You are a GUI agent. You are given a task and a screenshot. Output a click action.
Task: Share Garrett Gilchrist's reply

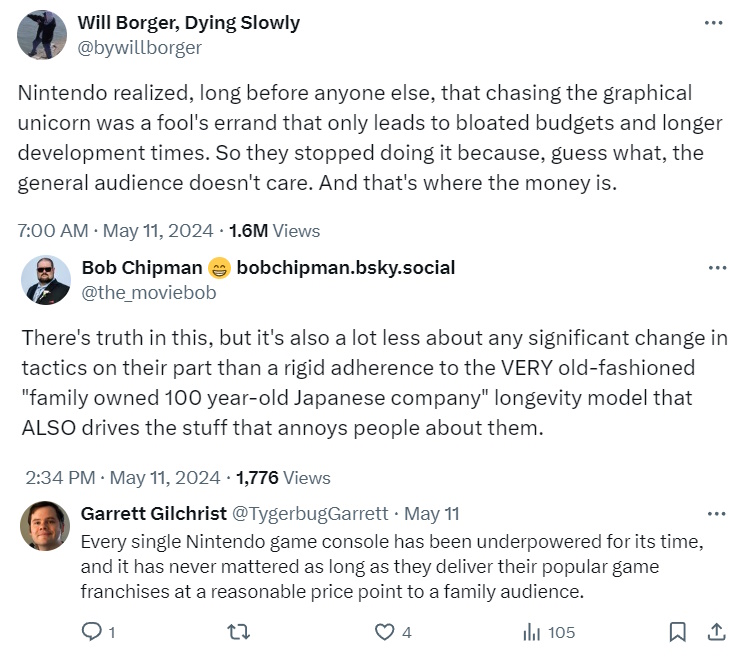tap(716, 632)
